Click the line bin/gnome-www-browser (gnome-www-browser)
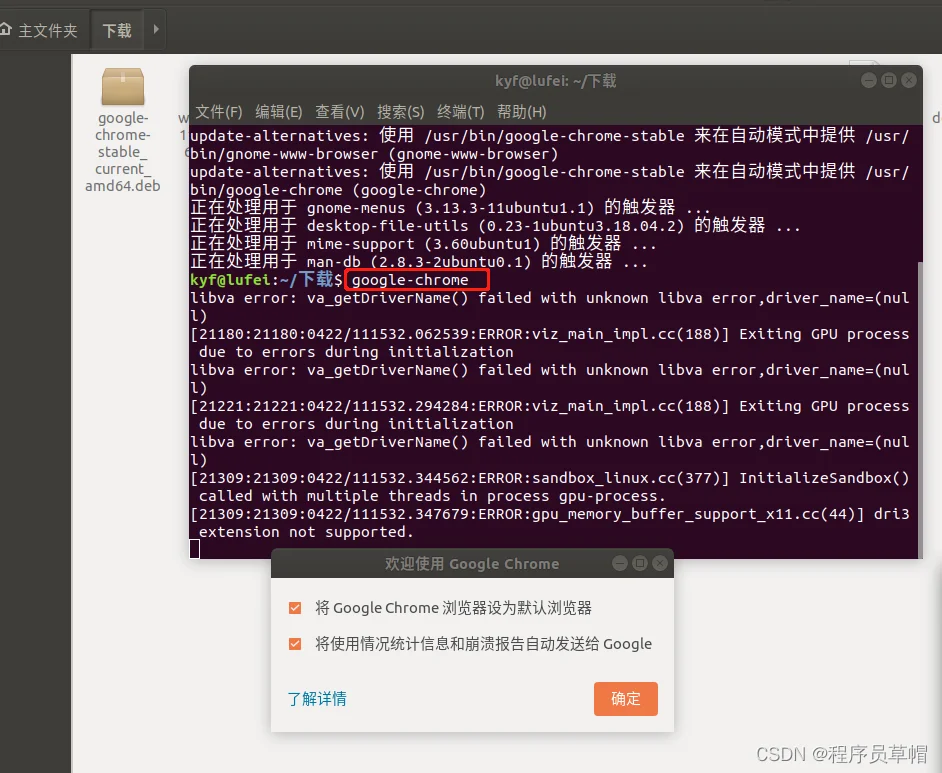The width and height of the screenshot is (942, 773). [x=374, y=154]
